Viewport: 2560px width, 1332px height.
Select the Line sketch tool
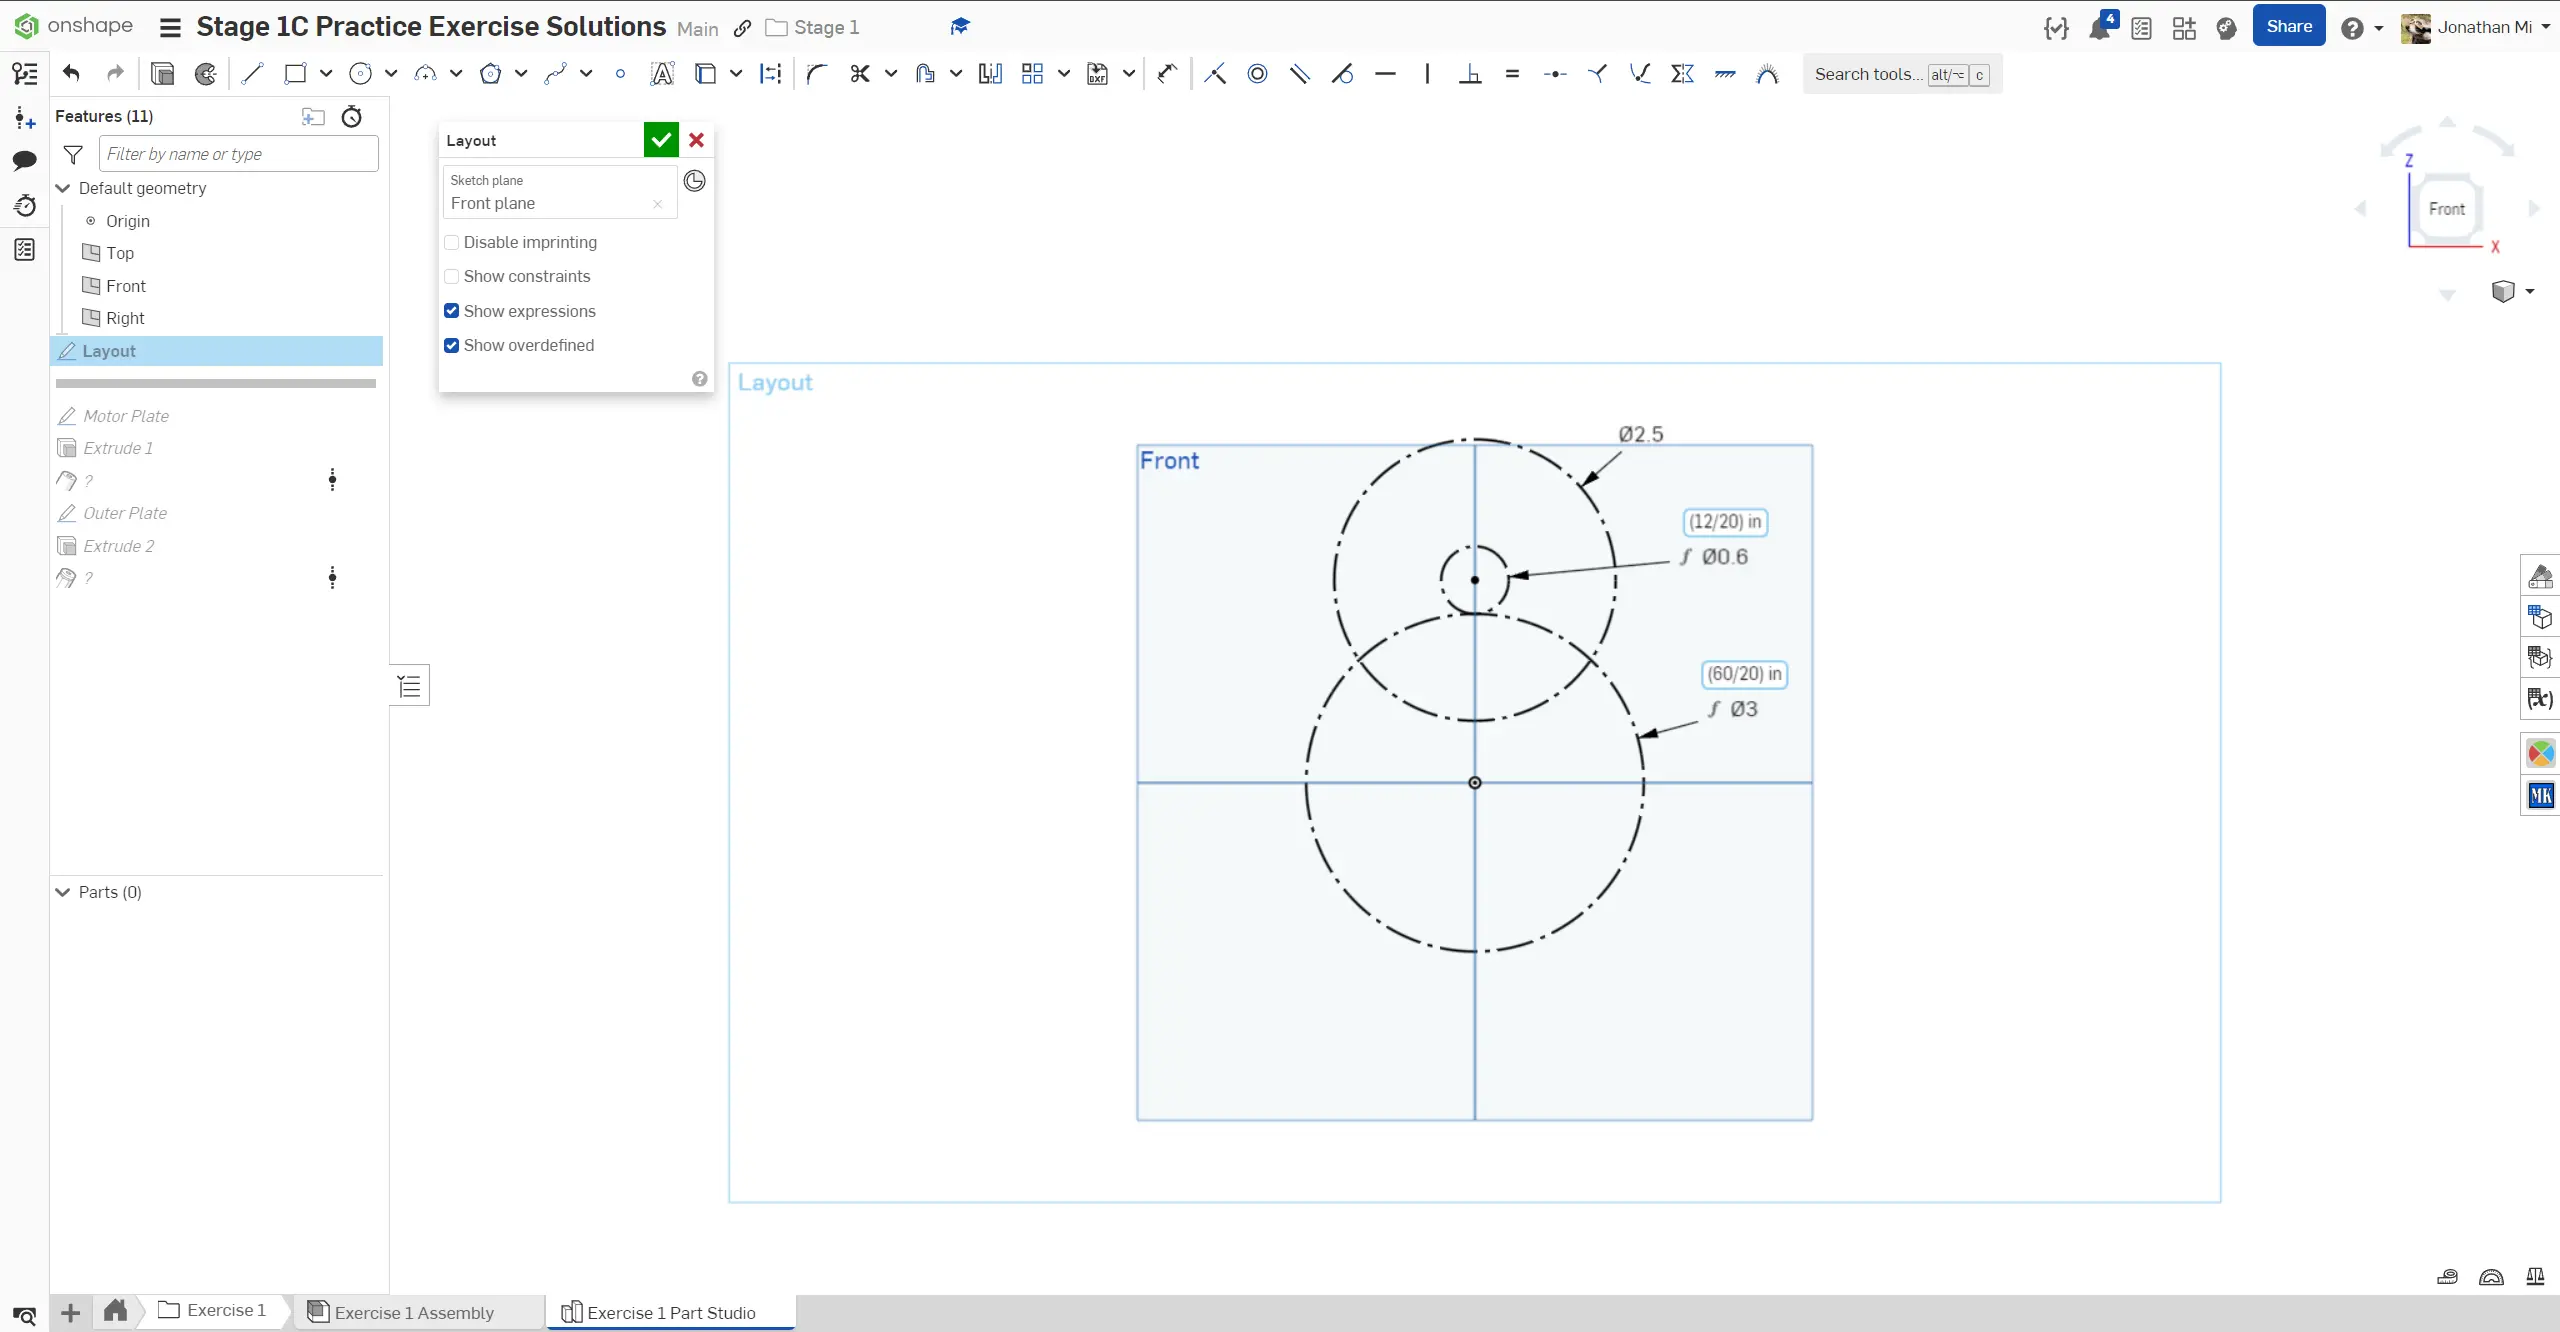(252, 73)
